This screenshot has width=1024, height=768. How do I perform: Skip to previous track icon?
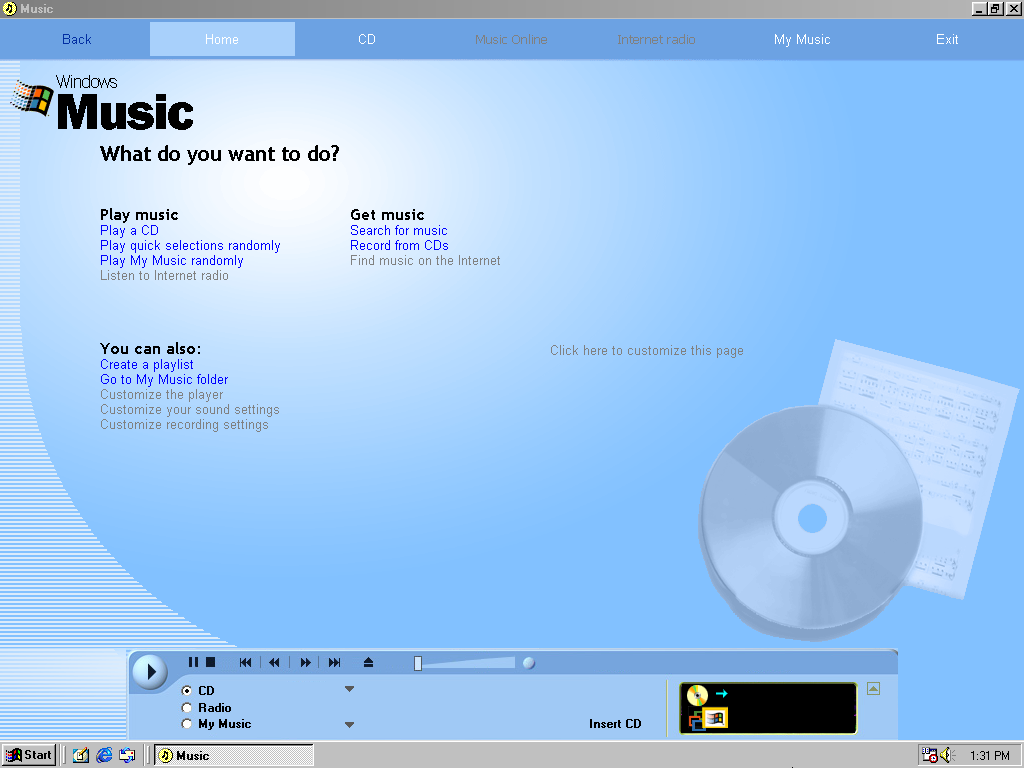tap(245, 662)
